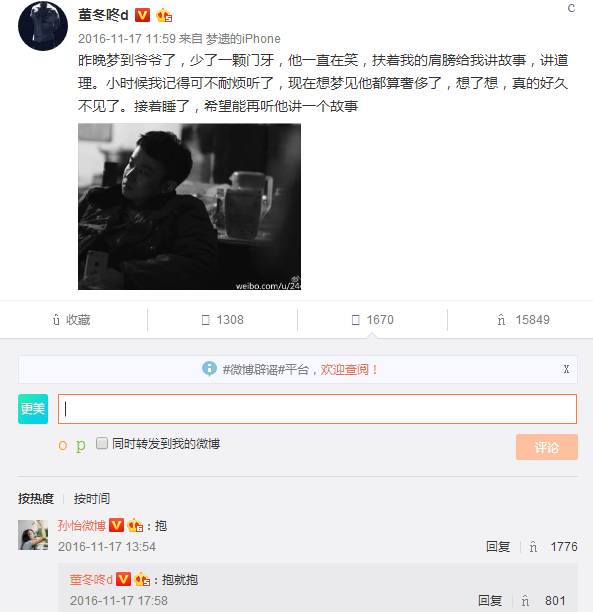Image resolution: width=593 pixels, height=612 pixels.
Task: Open 孙怡微博 profile link
Action: point(82,525)
